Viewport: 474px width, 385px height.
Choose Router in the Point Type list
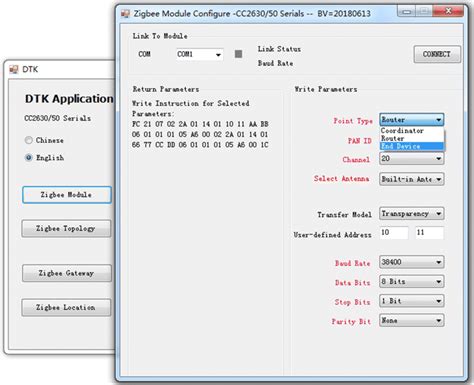(412, 138)
